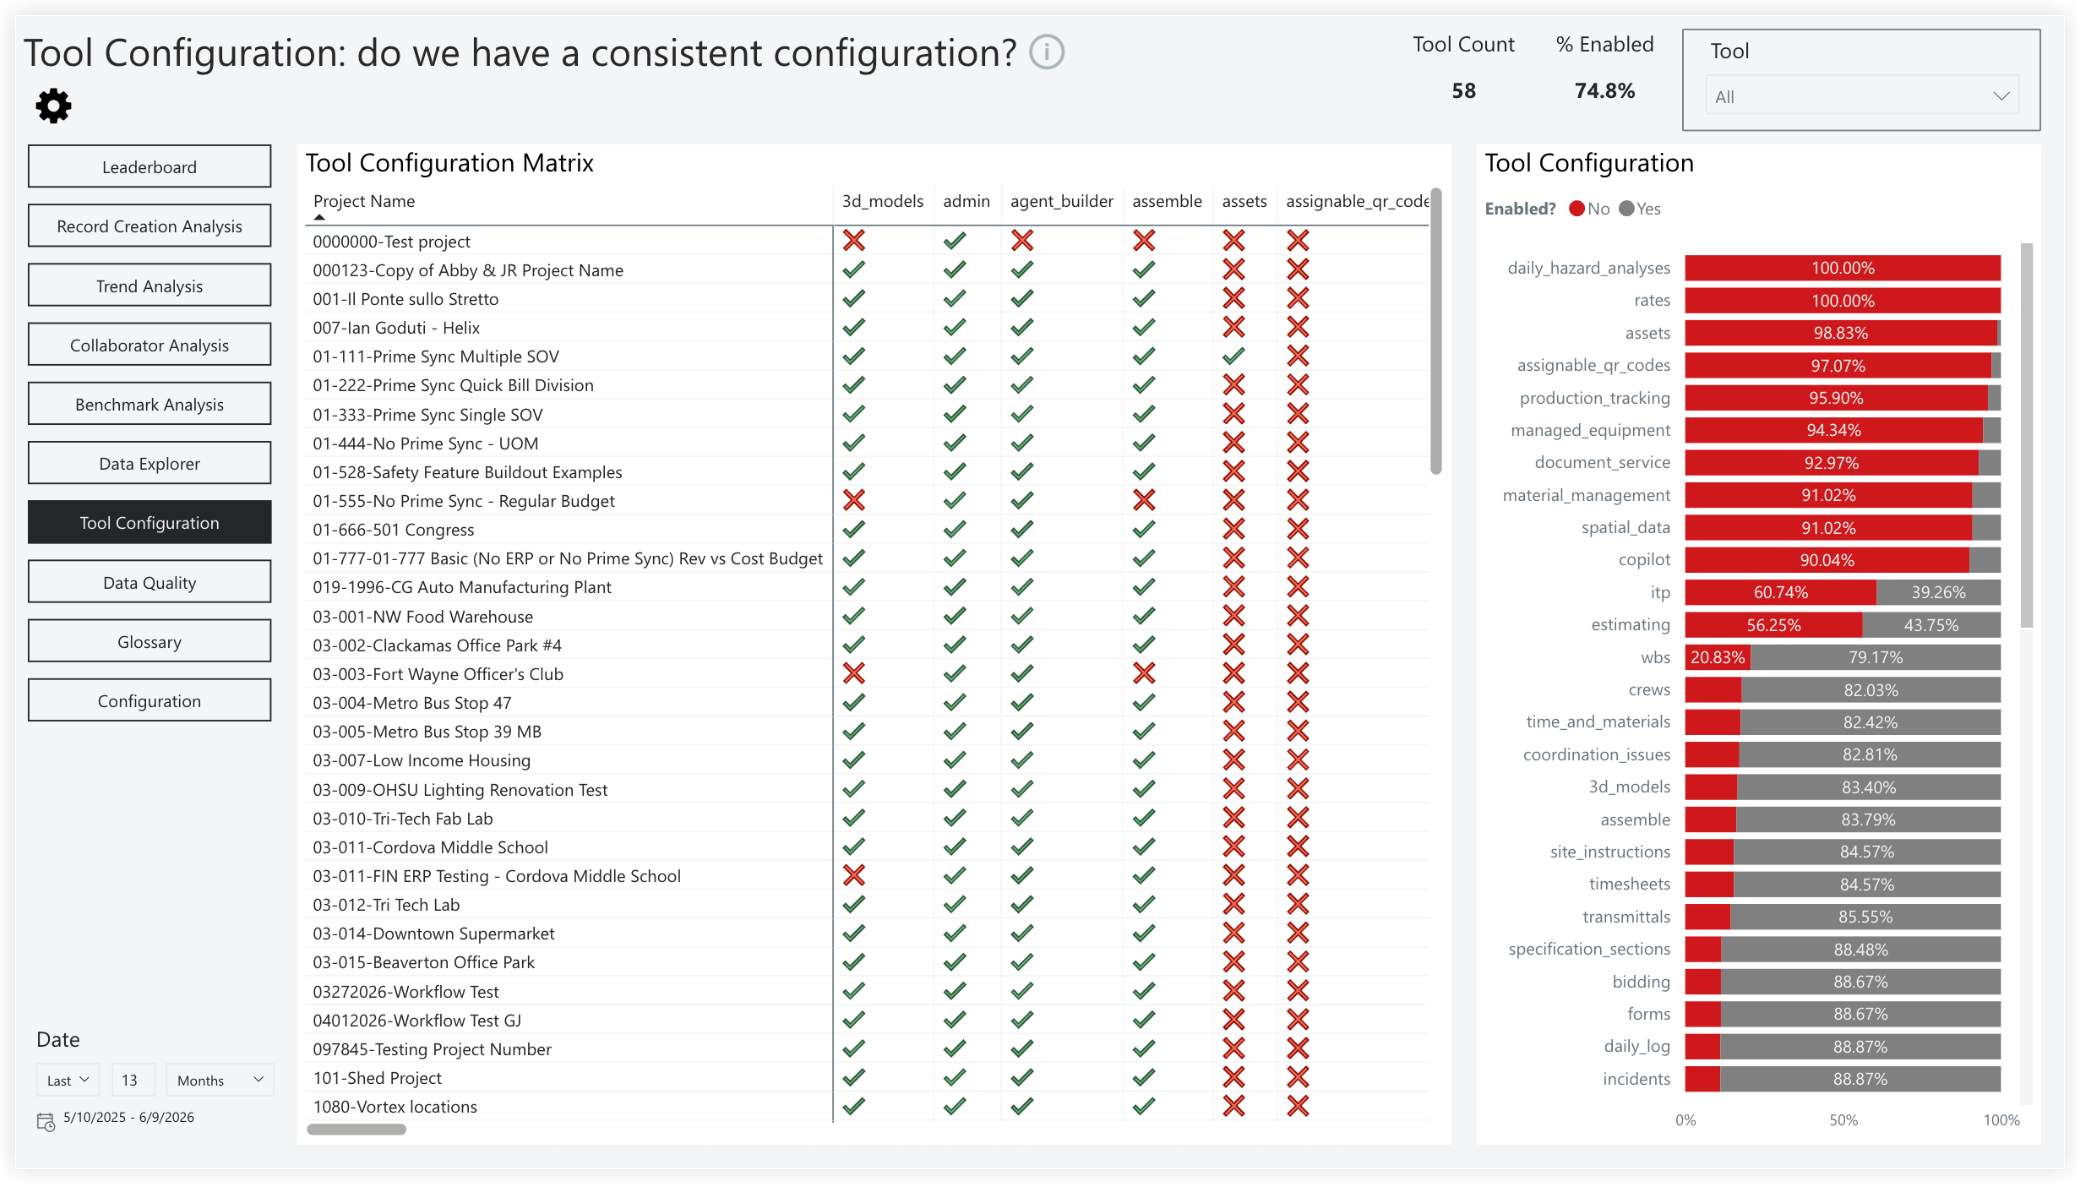2080x1184 pixels.
Task: Open the Glossary page
Action: click(149, 642)
